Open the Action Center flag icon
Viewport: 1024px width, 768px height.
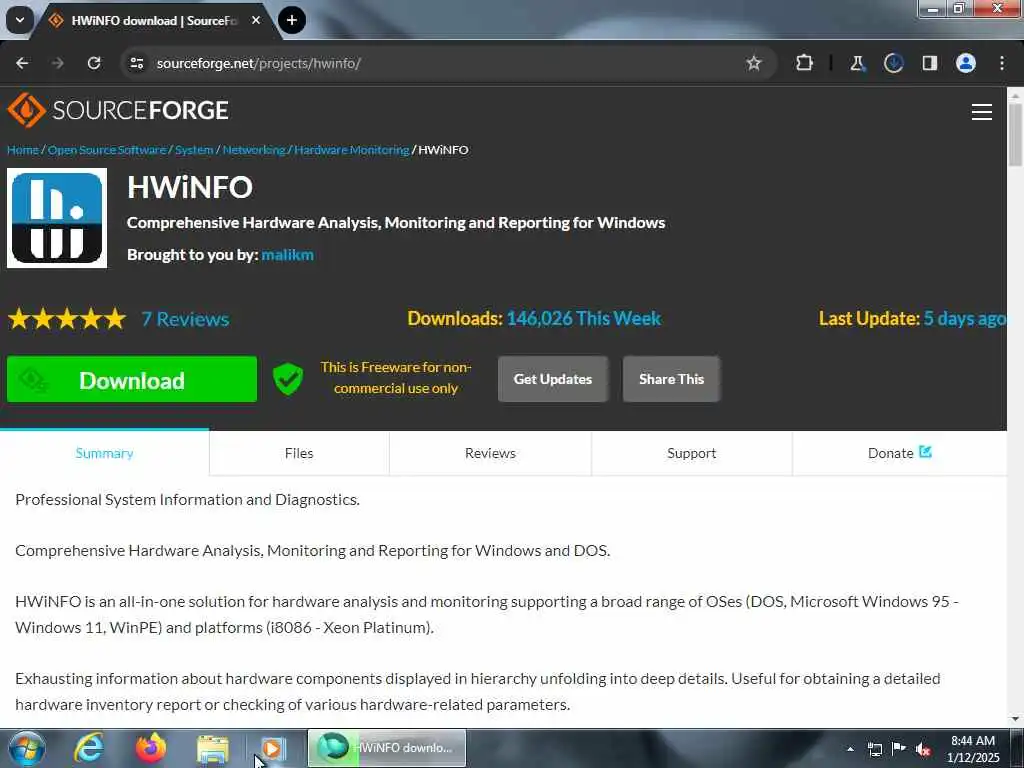899,749
